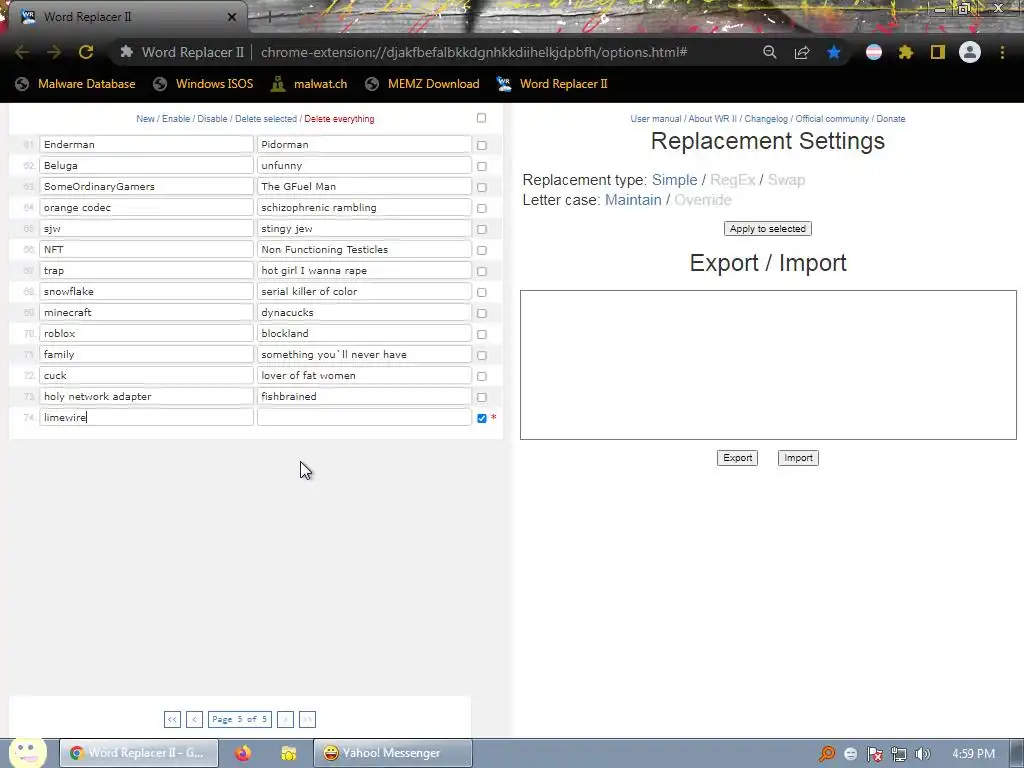The height and width of the screenshot is (768, 1024).
Task: Open the Donate link
Action: click(x=891, y=119)
